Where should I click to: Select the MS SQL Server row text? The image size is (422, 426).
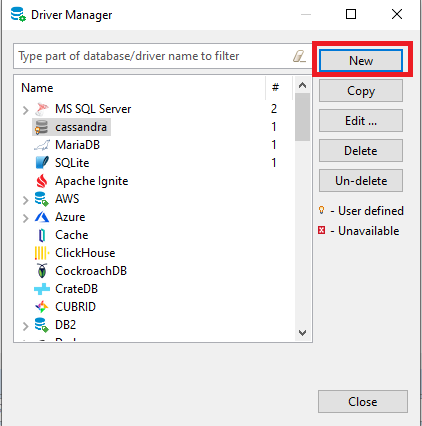coord(93,109)
